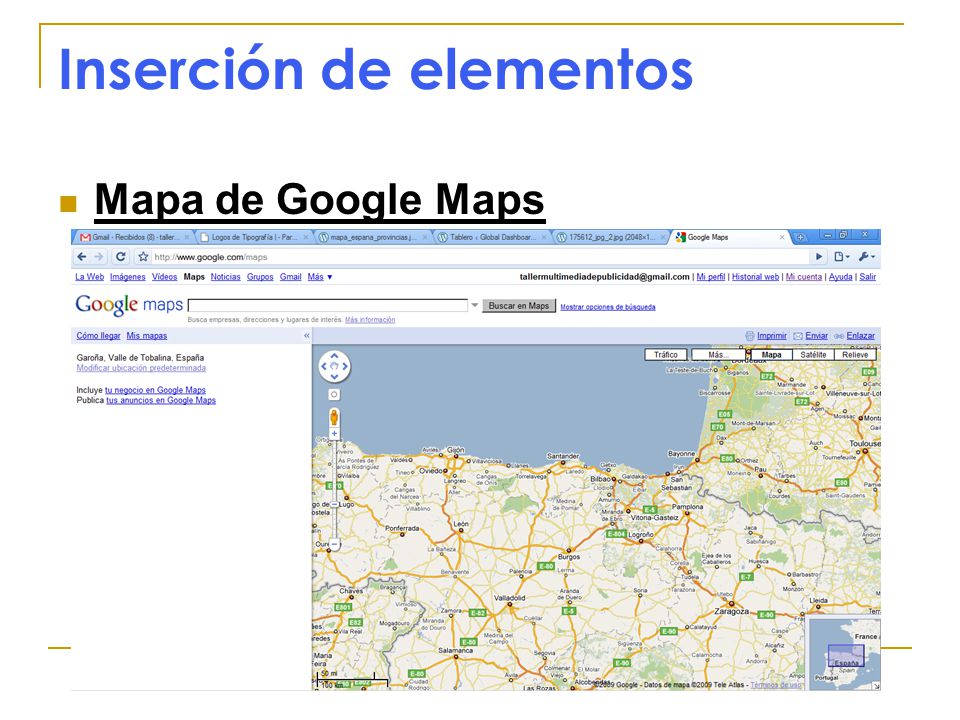Click the Street View pegman icon
The height and width of the screenshot is (720, 960).
(334, 418)
